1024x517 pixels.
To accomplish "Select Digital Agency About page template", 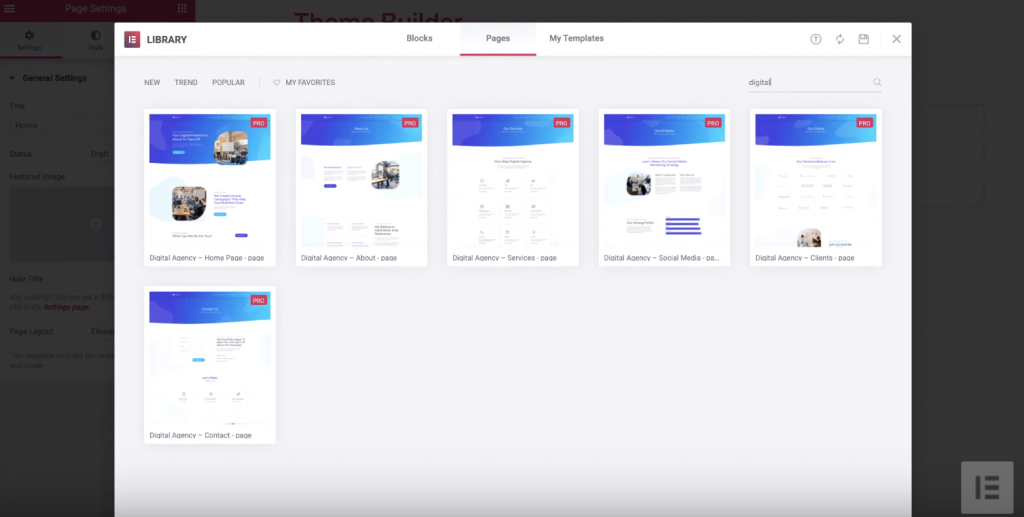I will (361, 180).
